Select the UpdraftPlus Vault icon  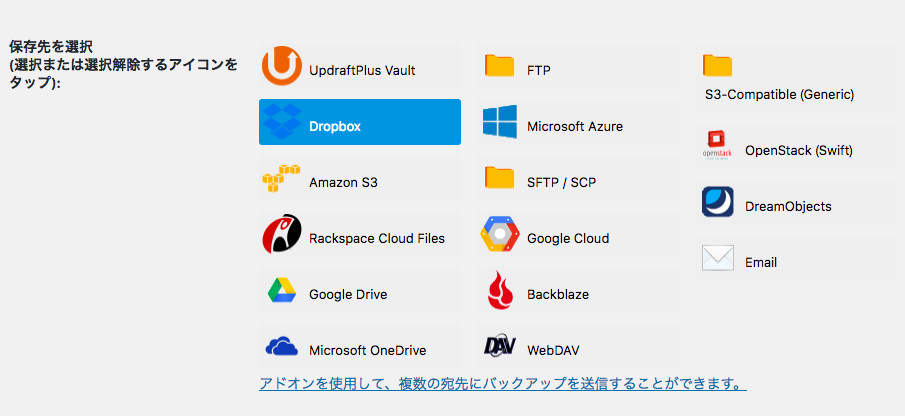[282, 65]
